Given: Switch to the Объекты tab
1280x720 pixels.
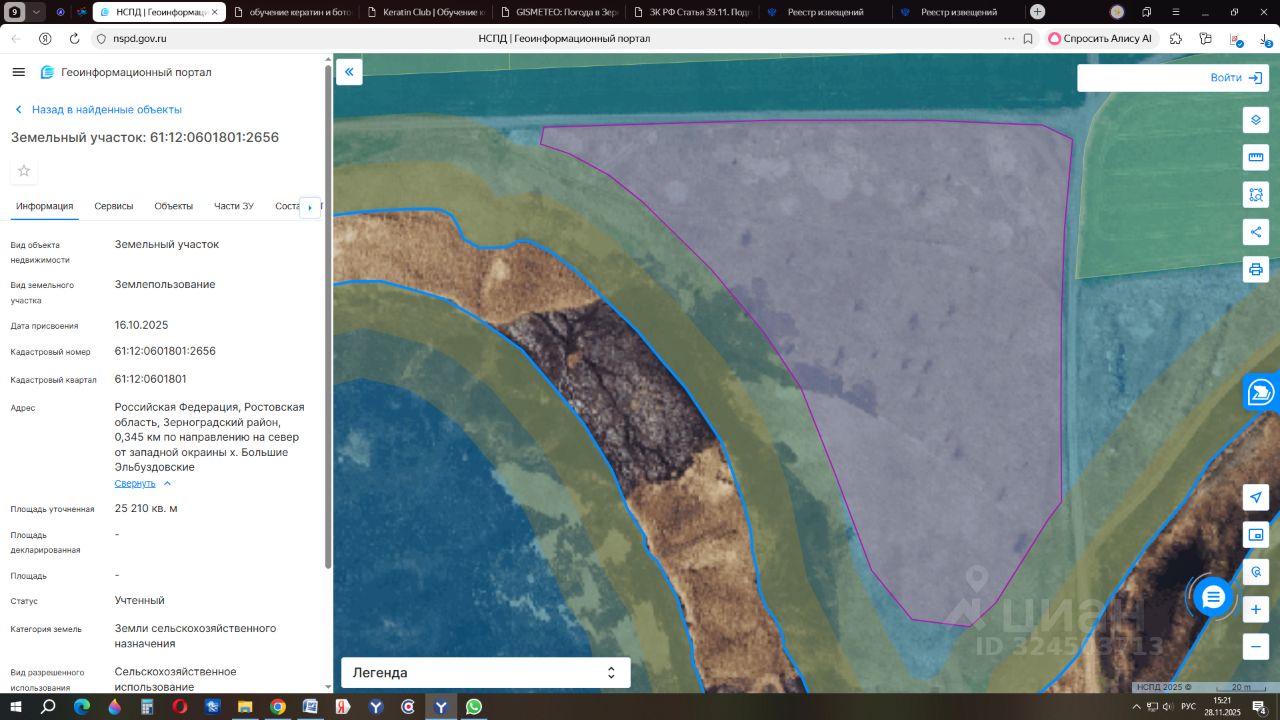Looking at the screenshot, I should pyautogui.click(x=174, y=206).
